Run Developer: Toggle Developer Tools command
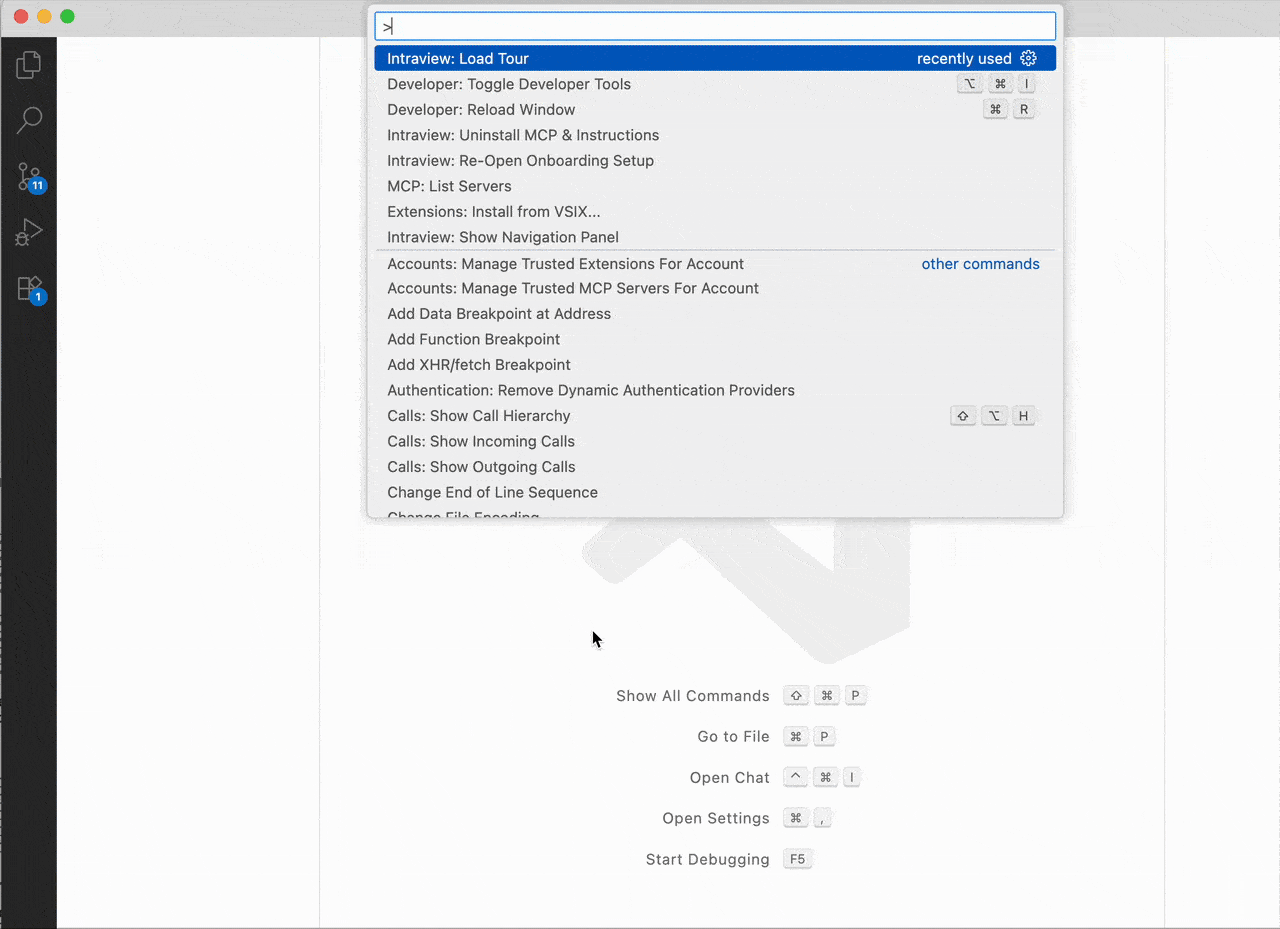This screenshot has height=929, width=1280. (x=715, y=84)
